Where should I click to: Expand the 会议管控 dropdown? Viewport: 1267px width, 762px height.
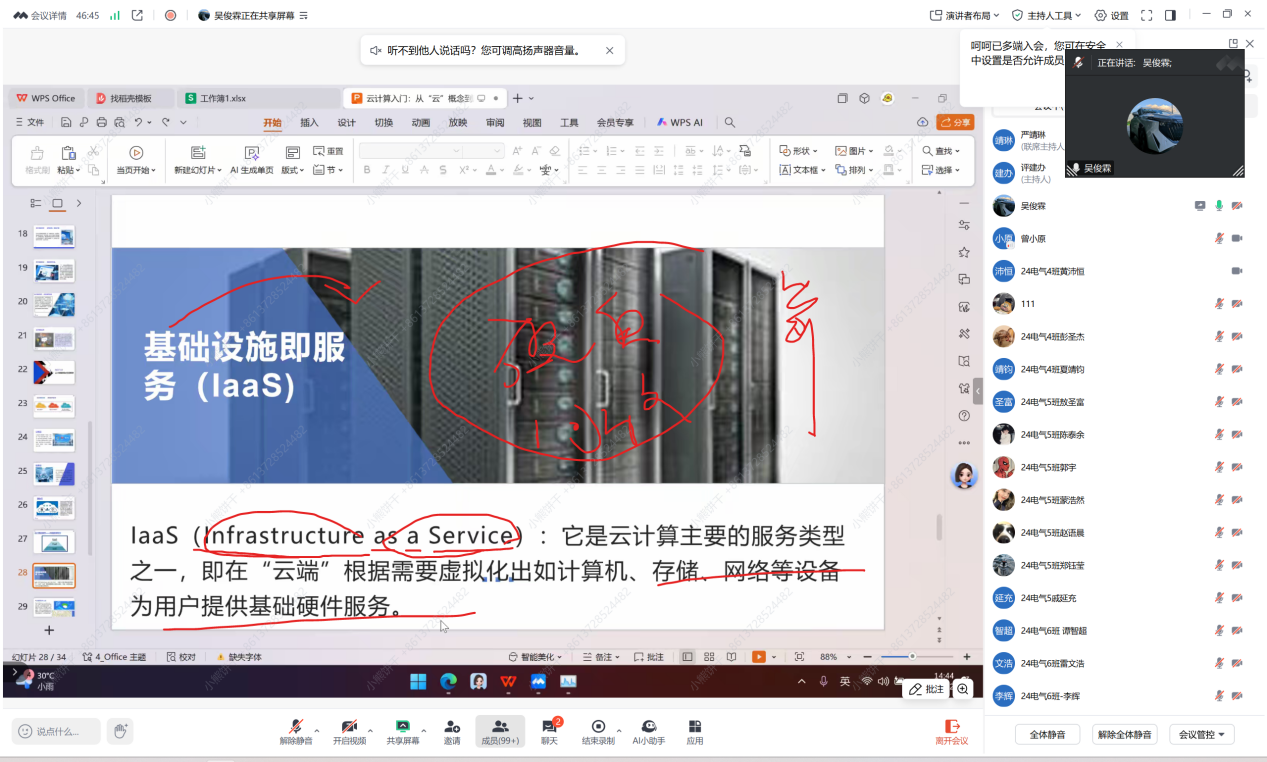click(x=1200, y=733)
